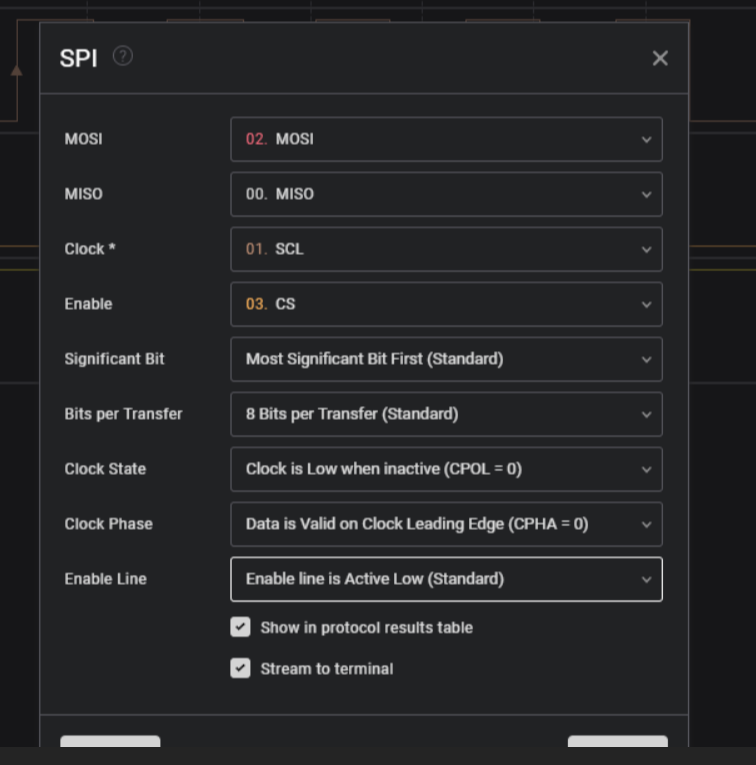Image resolution: width=756 pixels, height=765 pixels.
Task: Uncheck Show in protocol results table
Action: [240, 627]
